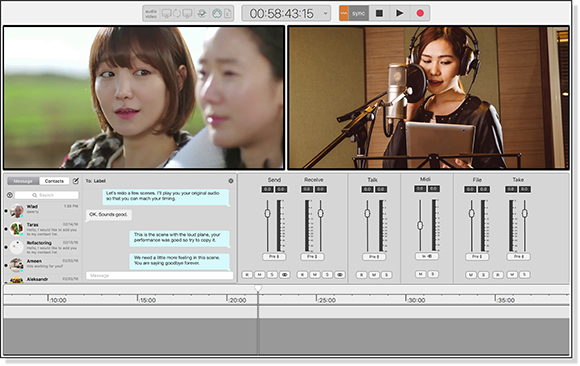Solo the Take channel

pyautogui.click(x=524, y=275)
